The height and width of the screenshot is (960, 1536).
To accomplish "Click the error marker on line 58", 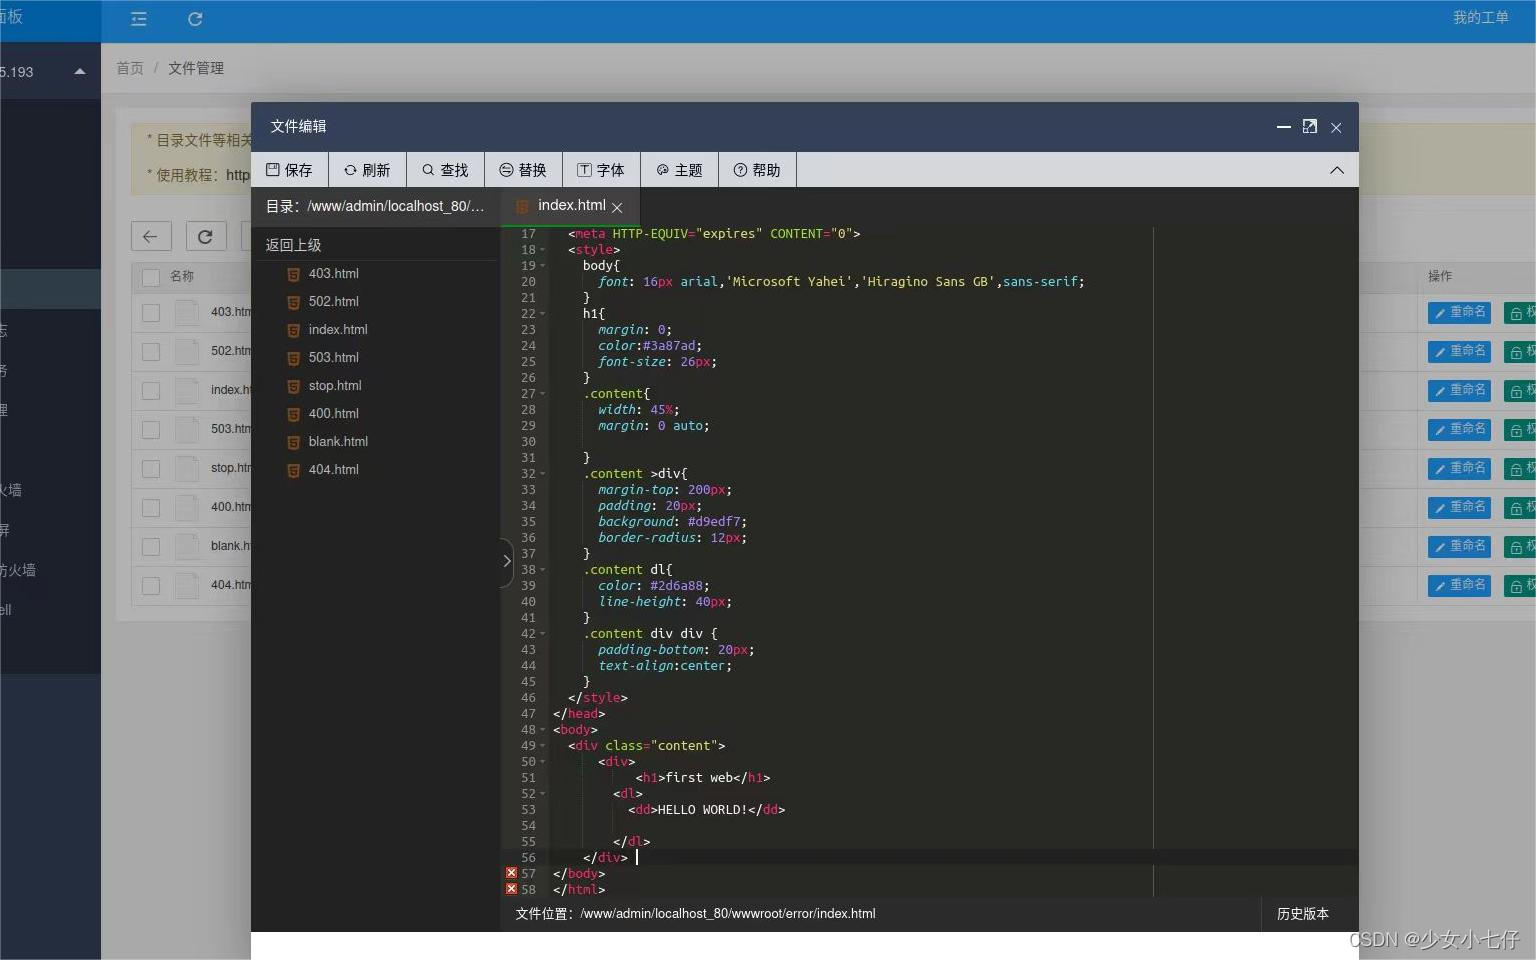I will (511, 889).
